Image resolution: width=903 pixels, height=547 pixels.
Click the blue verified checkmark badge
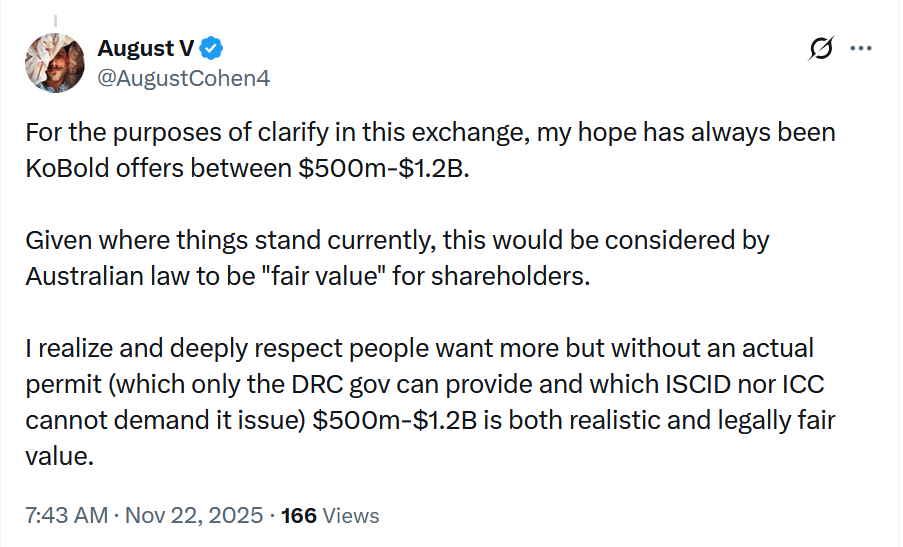coord(213,48)
